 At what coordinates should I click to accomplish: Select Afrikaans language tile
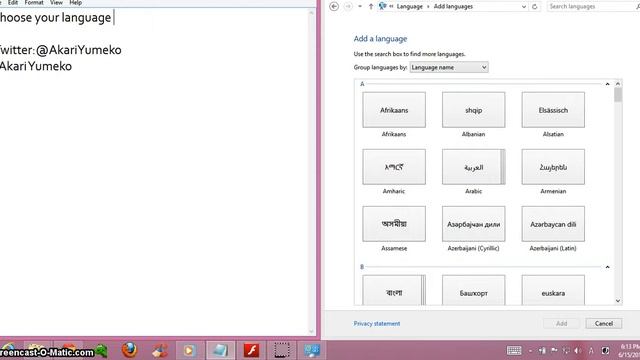[x=394, y=110]
